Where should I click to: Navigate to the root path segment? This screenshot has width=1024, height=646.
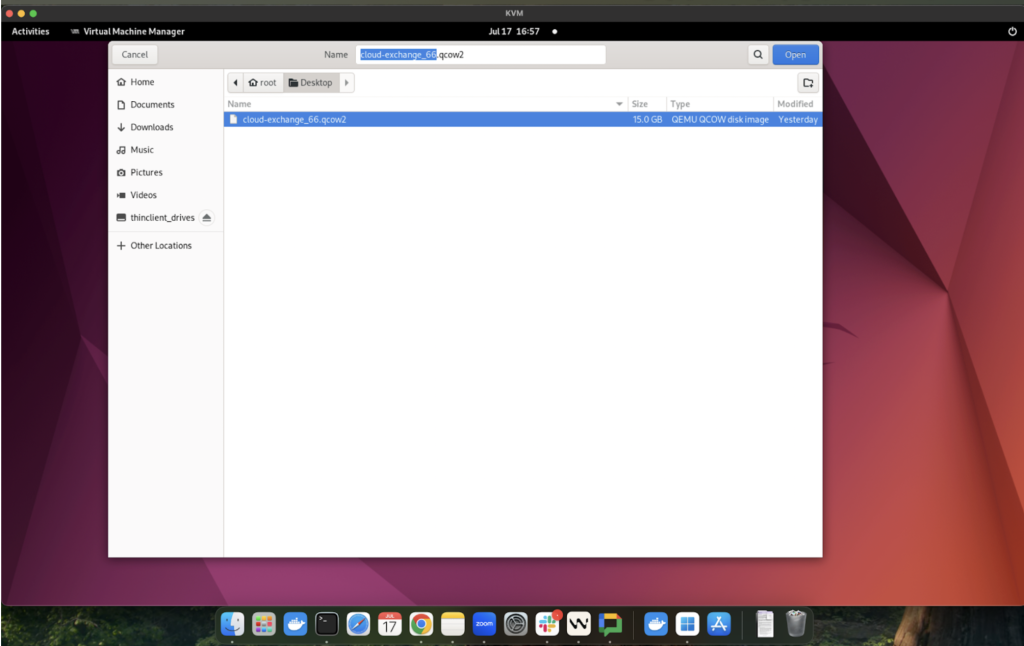[263, 83]
